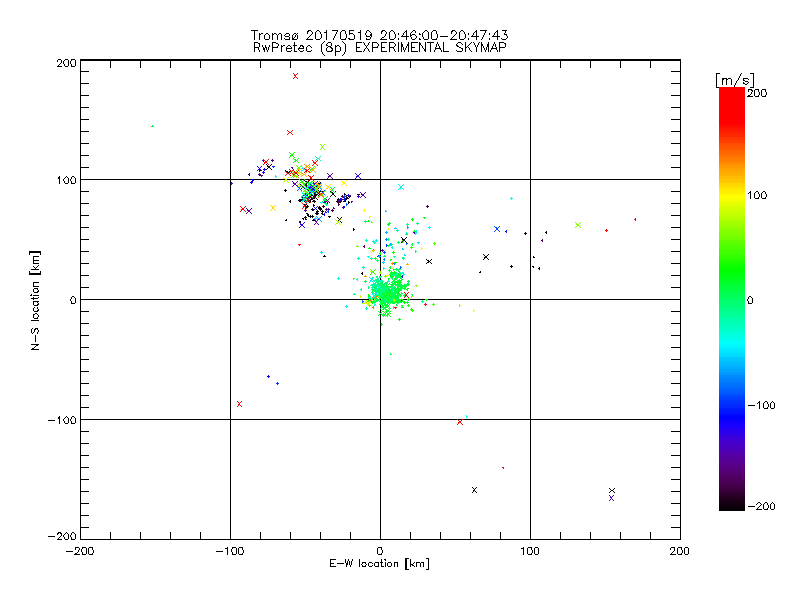Select the isolated green dot at far left
800x600 pixels.
click(x=153, y=126)
